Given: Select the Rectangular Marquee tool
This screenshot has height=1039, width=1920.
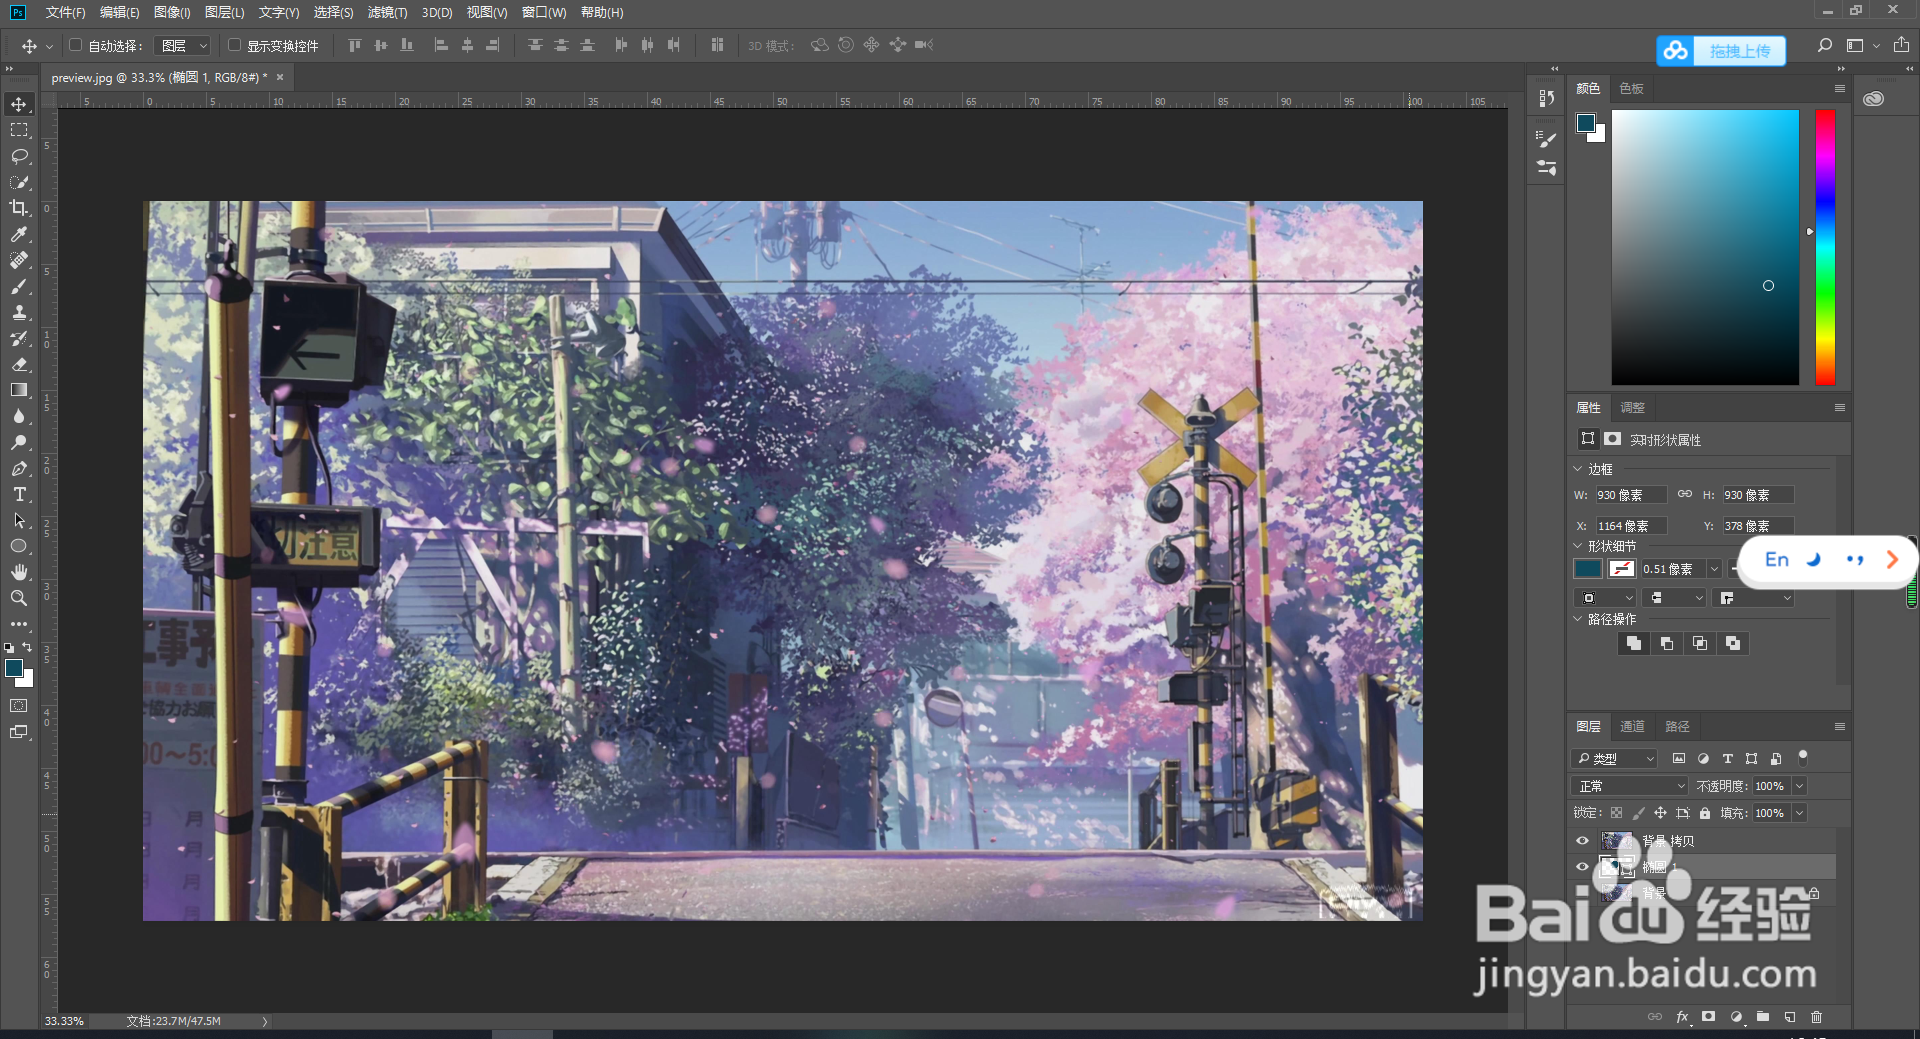Looking at the screenshot, I should click(19, 130).
